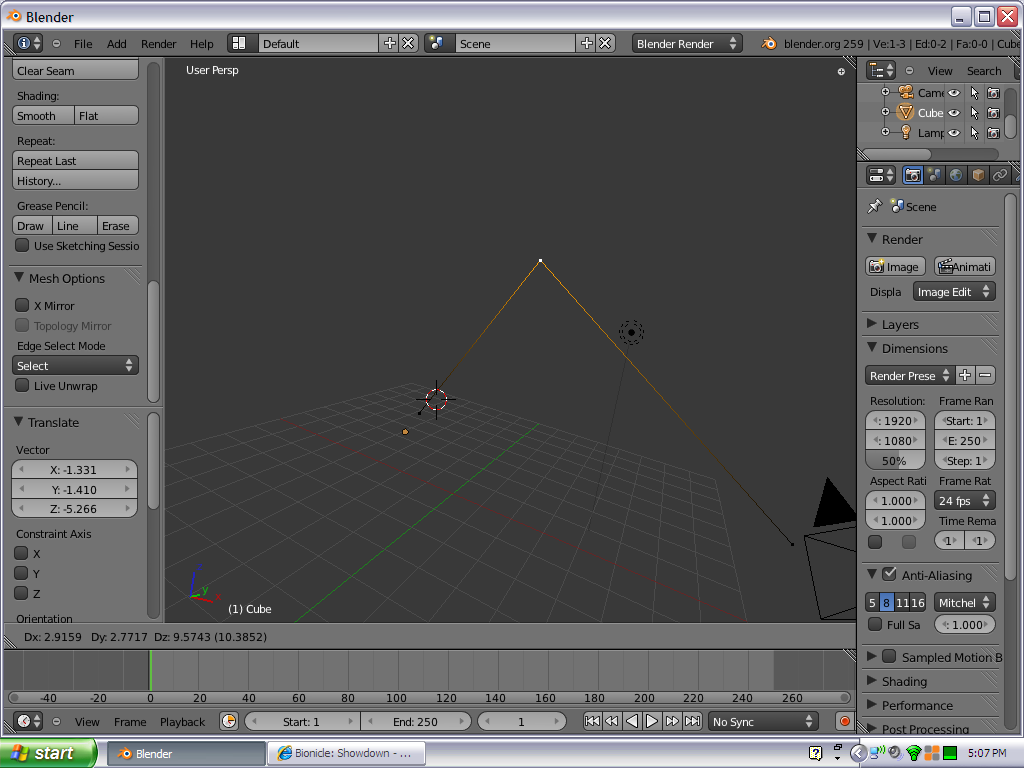Open Blender from the Windows taskbar
1024x768 pixels.
click(x=185, y=752)
